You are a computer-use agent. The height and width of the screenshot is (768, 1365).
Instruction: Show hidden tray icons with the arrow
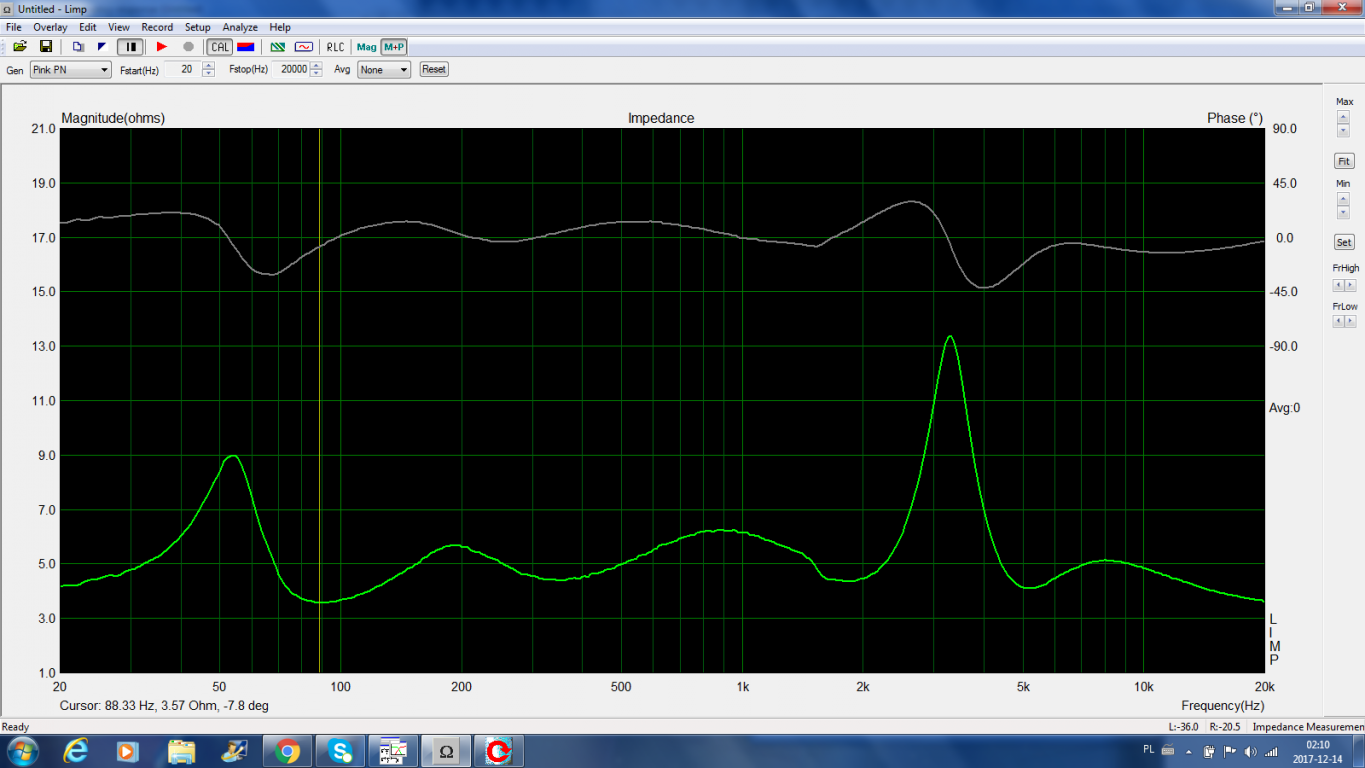click(x=1189, y=751)
